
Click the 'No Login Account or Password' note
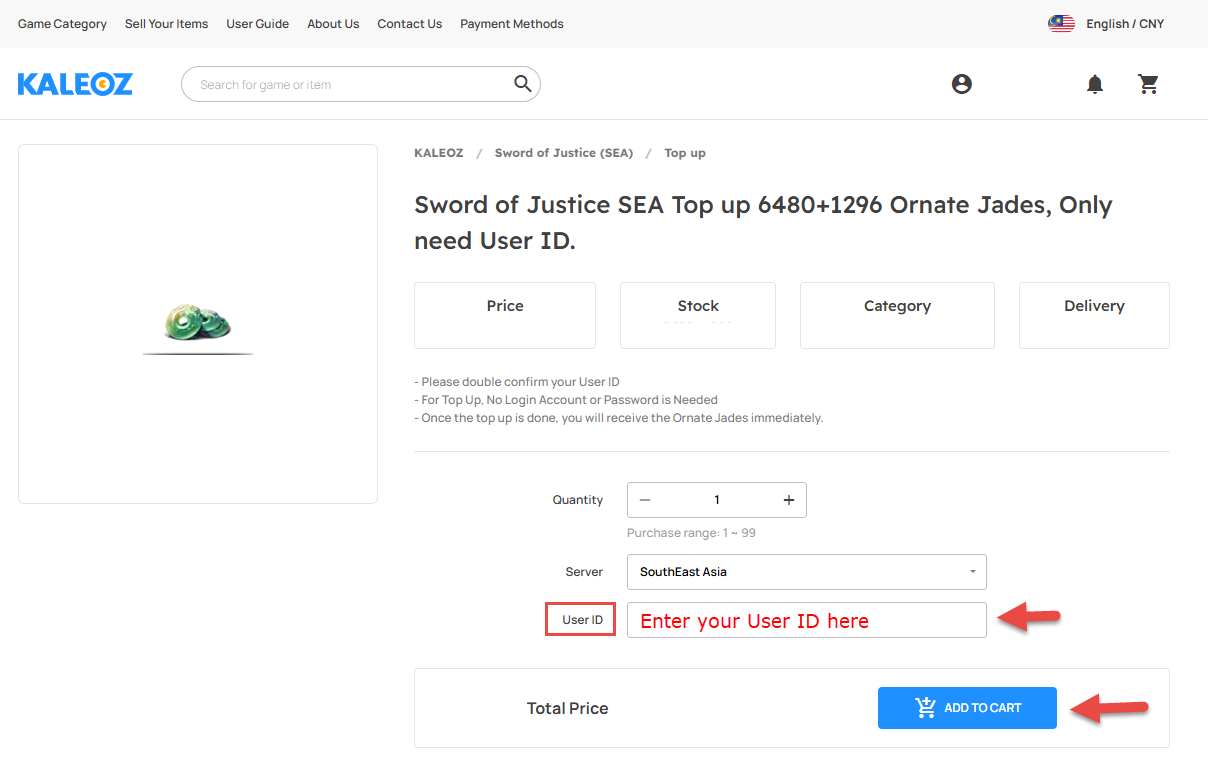click(566, 400)
